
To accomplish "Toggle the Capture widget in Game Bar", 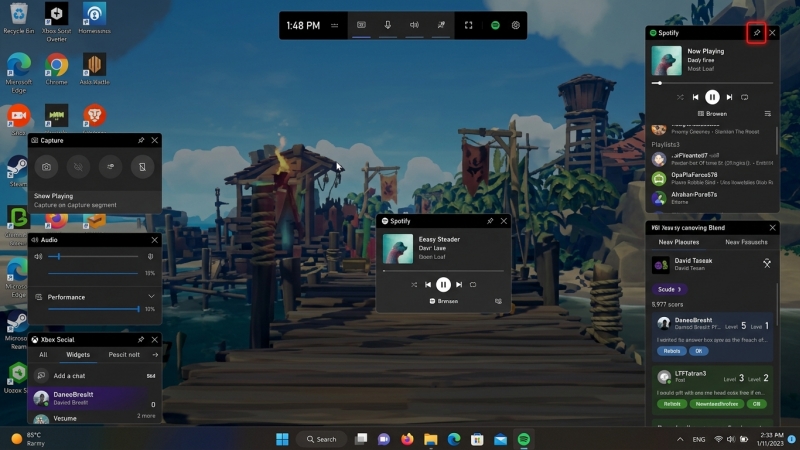I will pyautogui.click(x=361, y=26).
